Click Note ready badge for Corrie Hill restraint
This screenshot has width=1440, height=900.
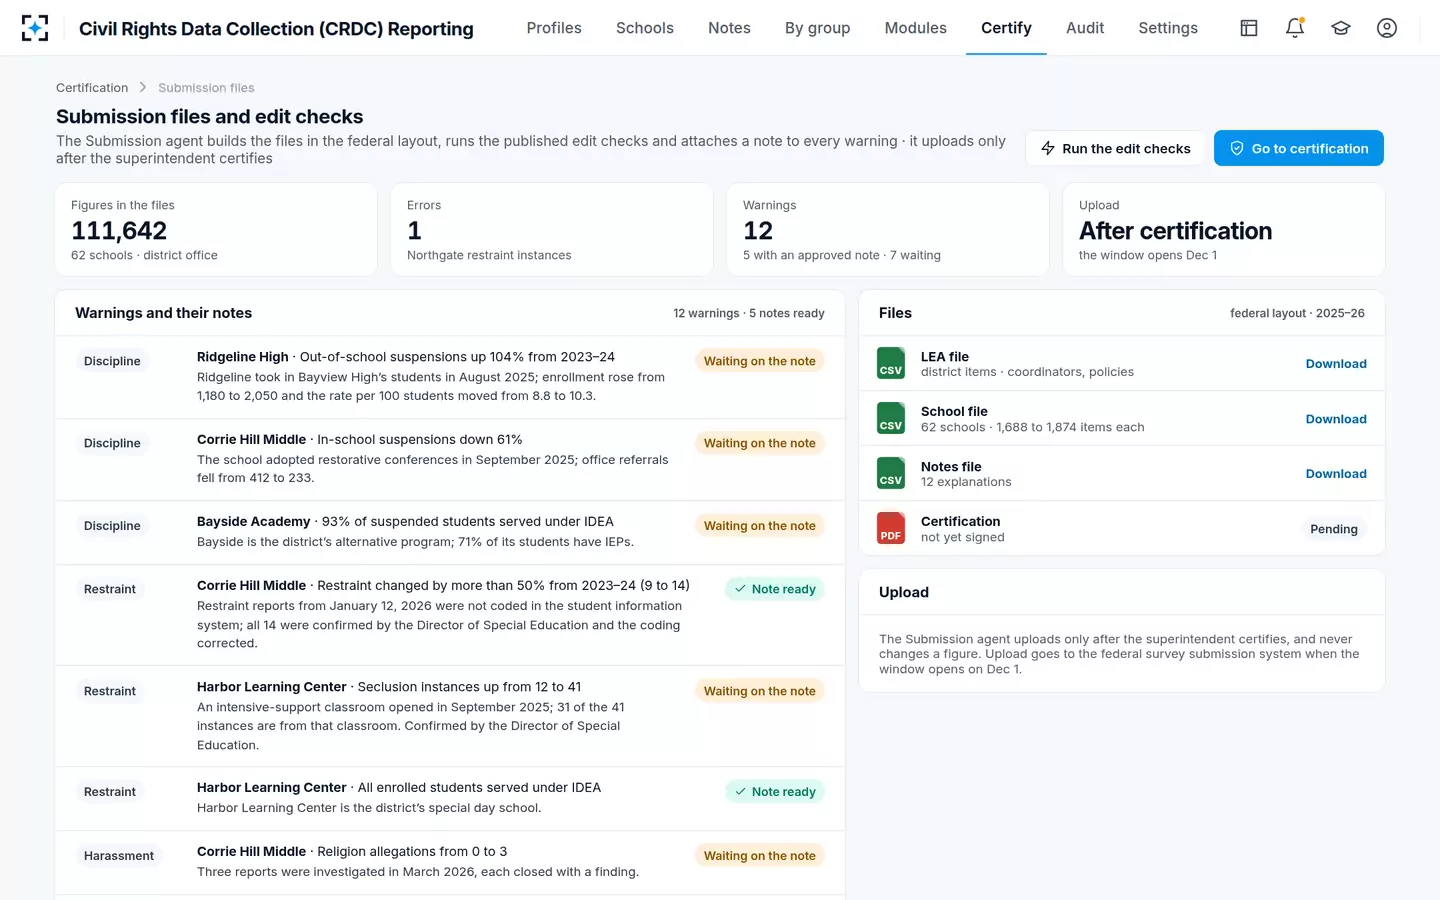(x=775, y=589)
